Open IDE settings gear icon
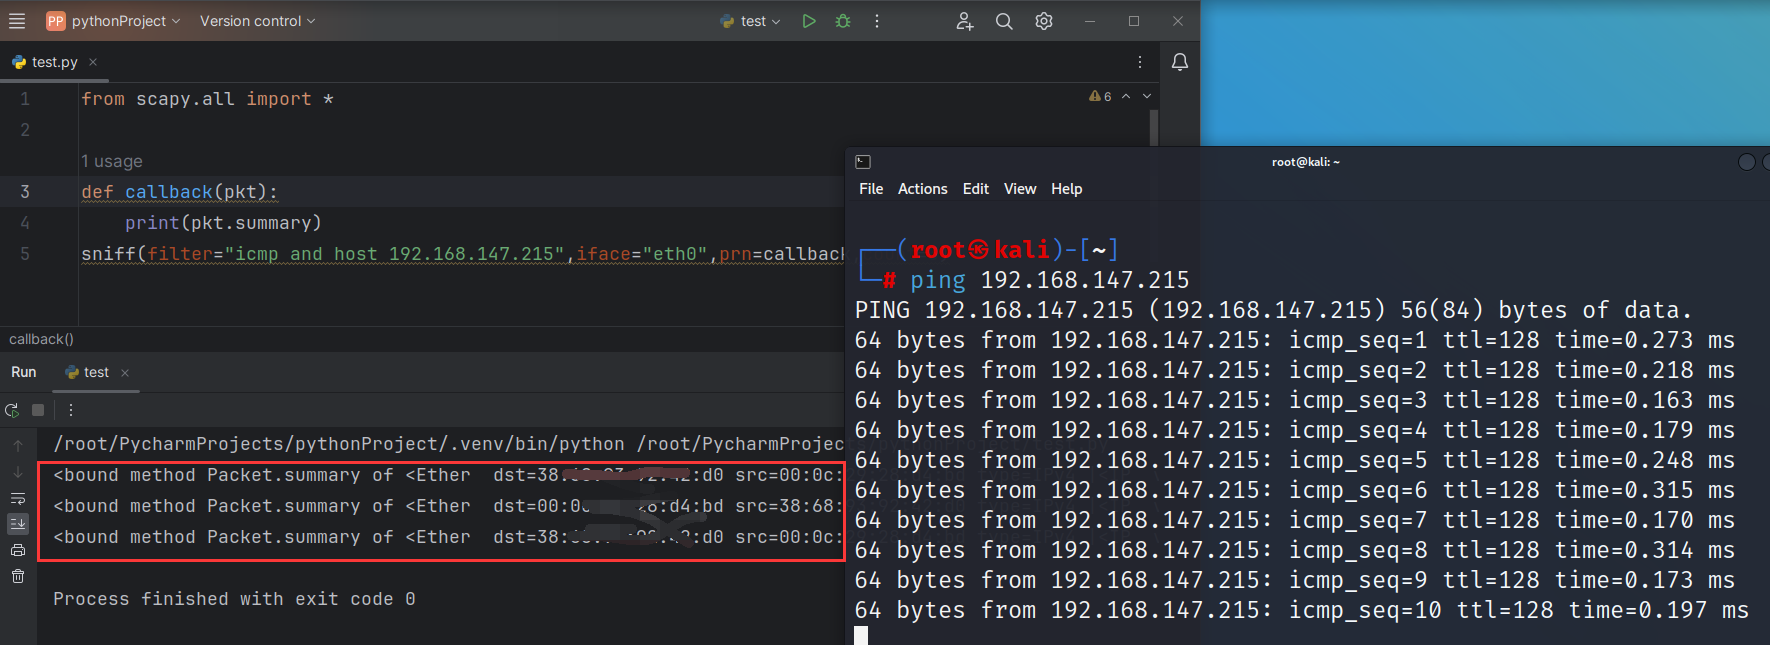Image resolution: width=1770 pixels, height=645 pixels. pyautogui.click(x=1044, y=21)
